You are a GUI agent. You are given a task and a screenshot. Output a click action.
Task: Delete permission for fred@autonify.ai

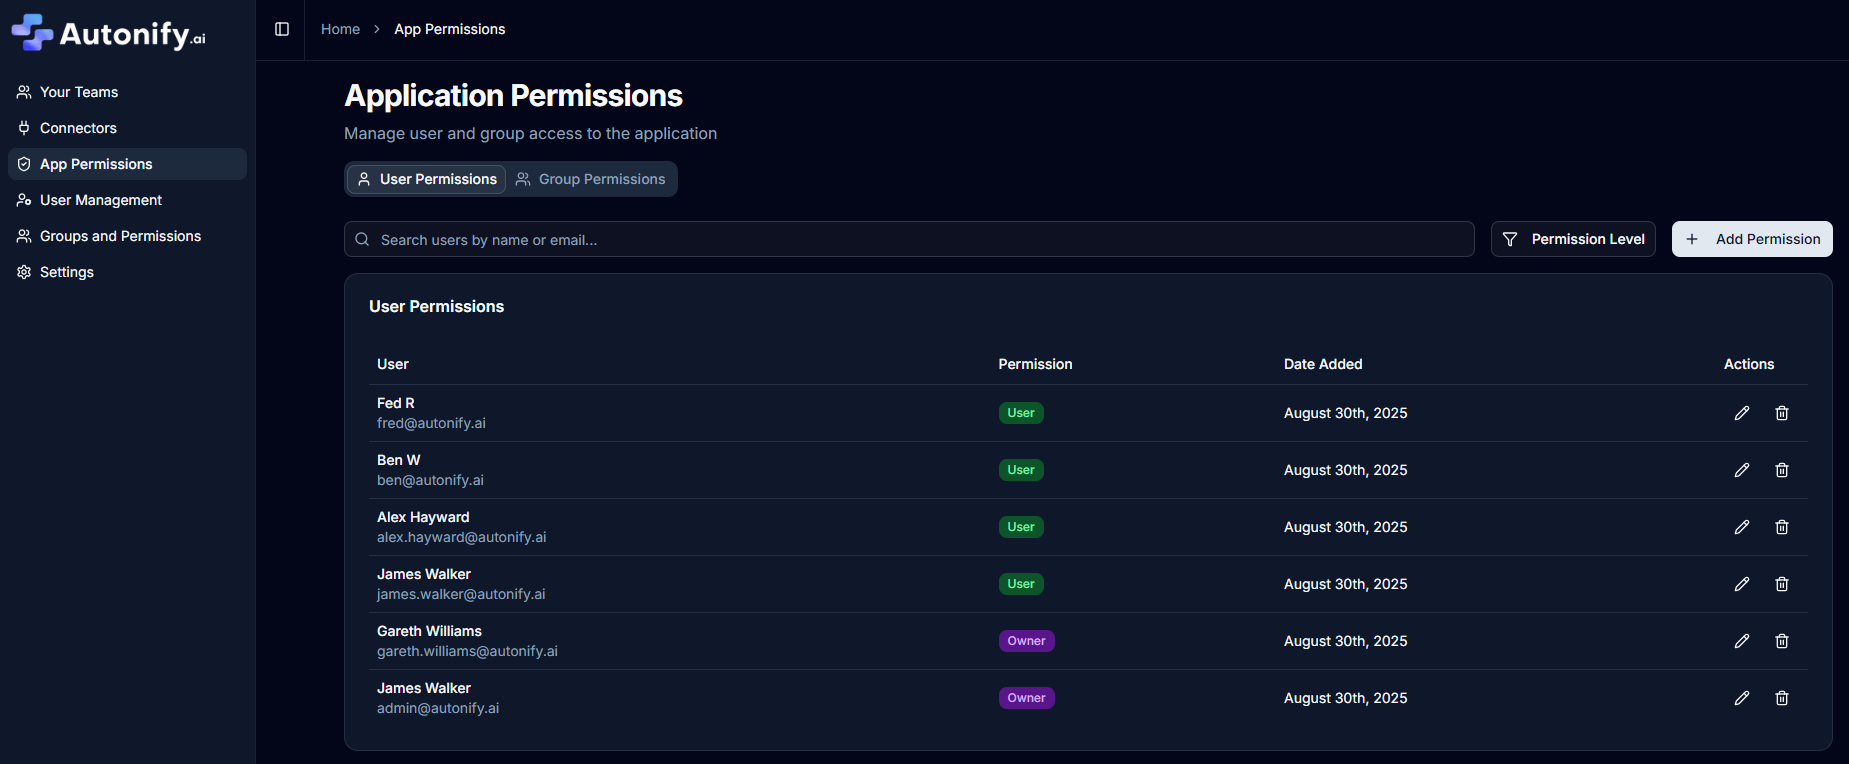1782,413
